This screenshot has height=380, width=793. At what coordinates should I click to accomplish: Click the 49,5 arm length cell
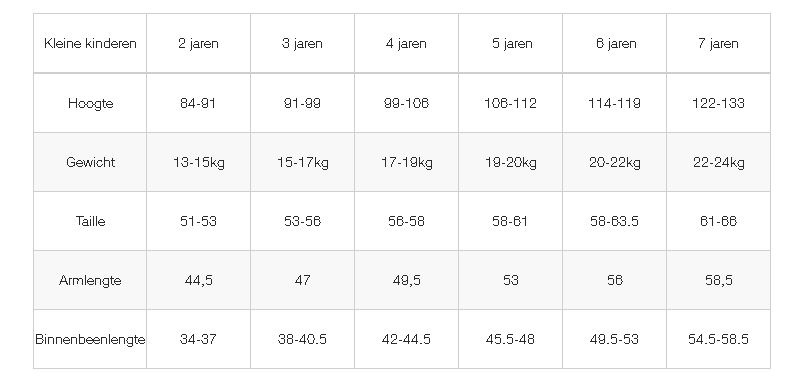pyautogui.click(x=406, y=280)
